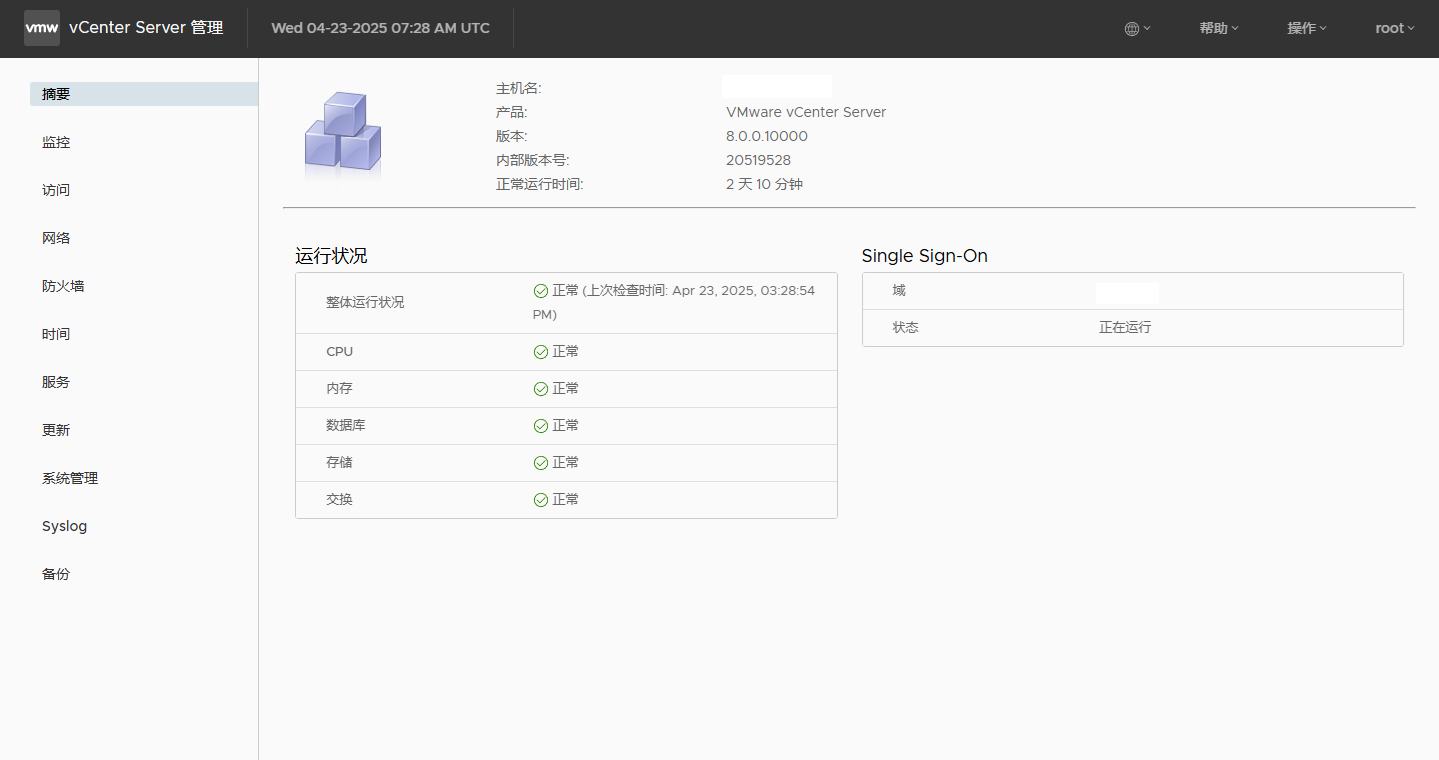The image size is (1439, 760).
Task: Open the 帮助 dropdown menu
Action: 1219,28
